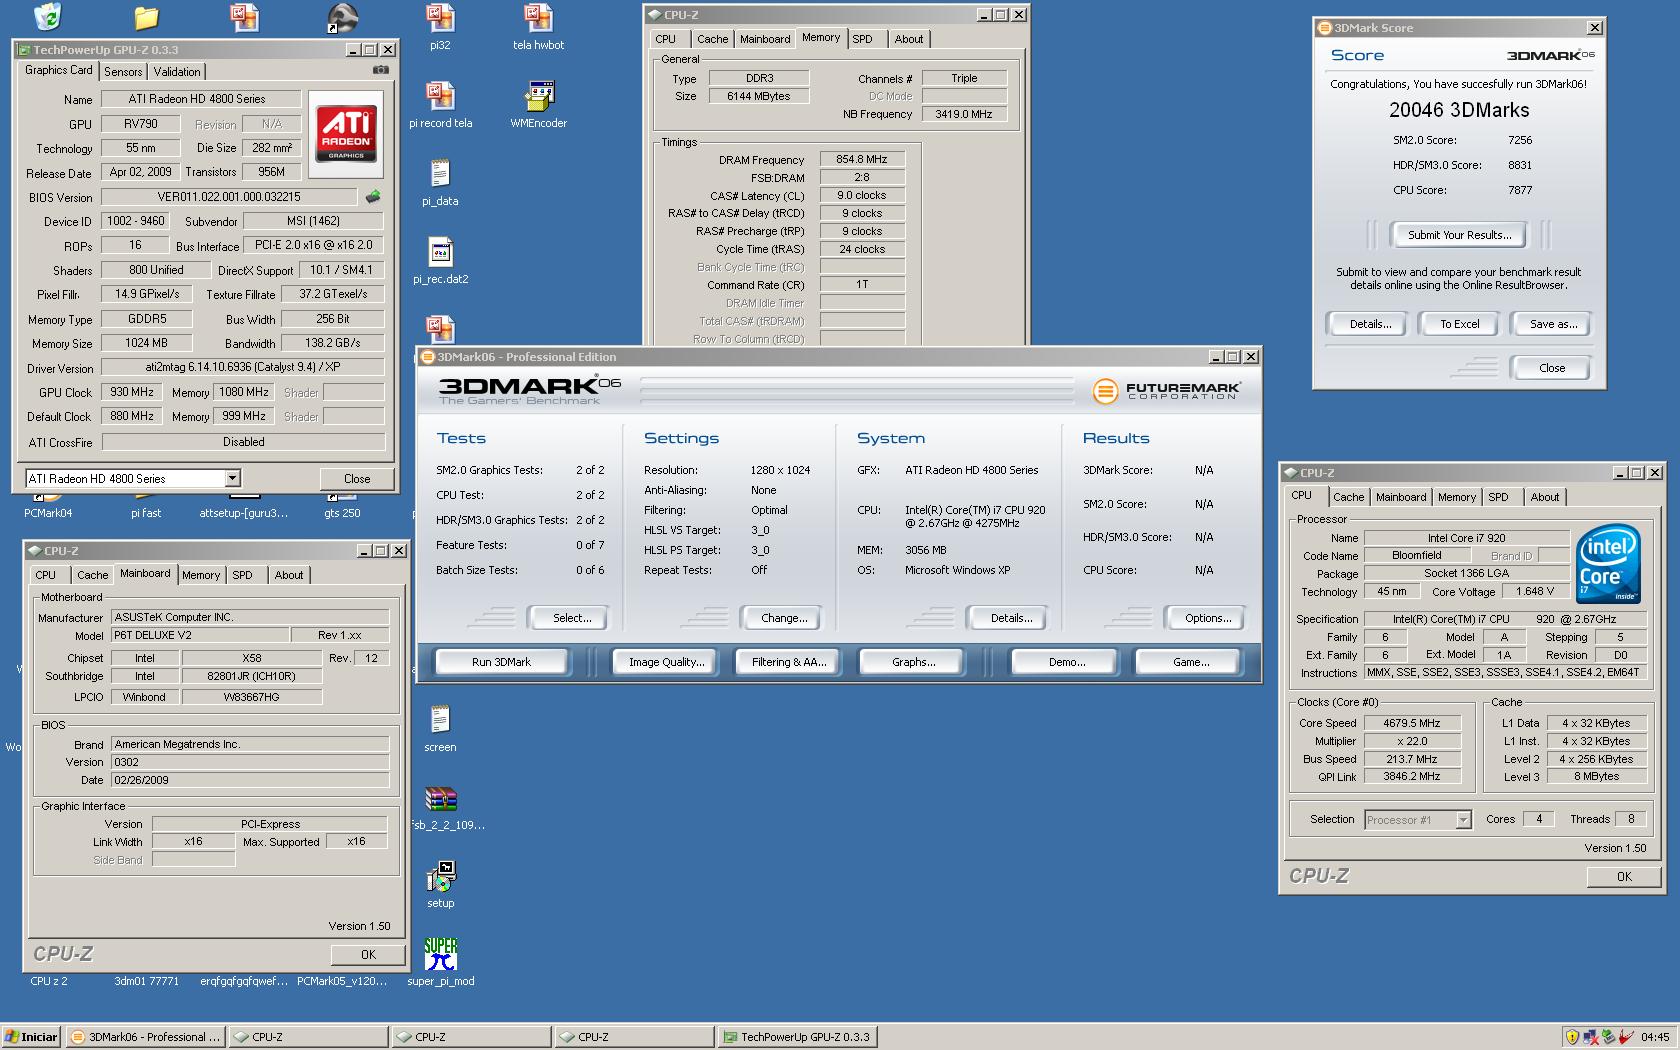Viewport: 1680px width, 1050px height.
Task: Click the Futuremark Corporation logo
Action: tap(1166, 390)
